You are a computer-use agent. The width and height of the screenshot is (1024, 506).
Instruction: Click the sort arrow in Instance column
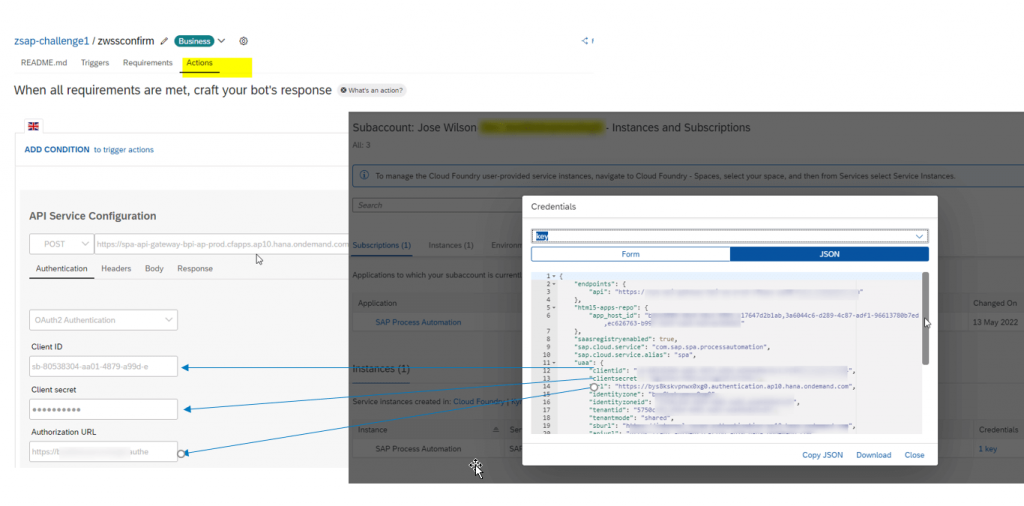(x=495, y=430)
